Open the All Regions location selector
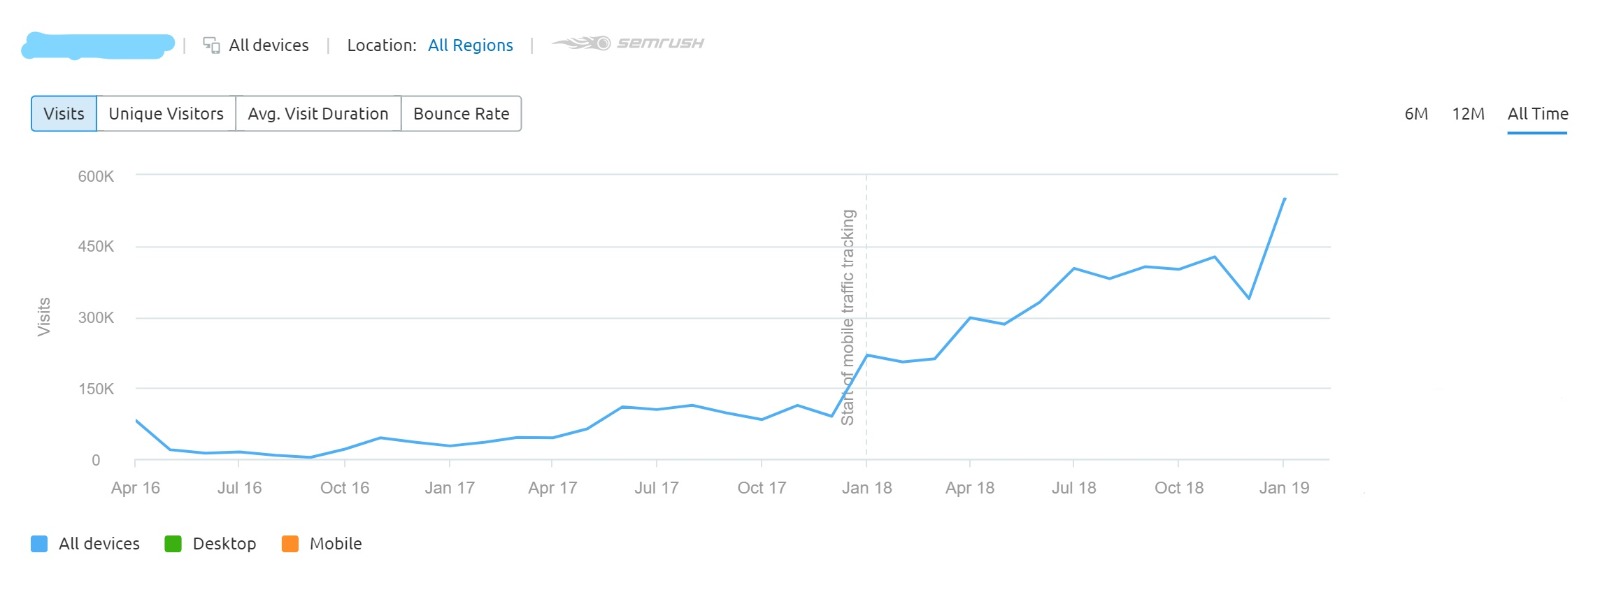Image resolution: width=1600 pixels, height=590 pixels. point(470,45)
